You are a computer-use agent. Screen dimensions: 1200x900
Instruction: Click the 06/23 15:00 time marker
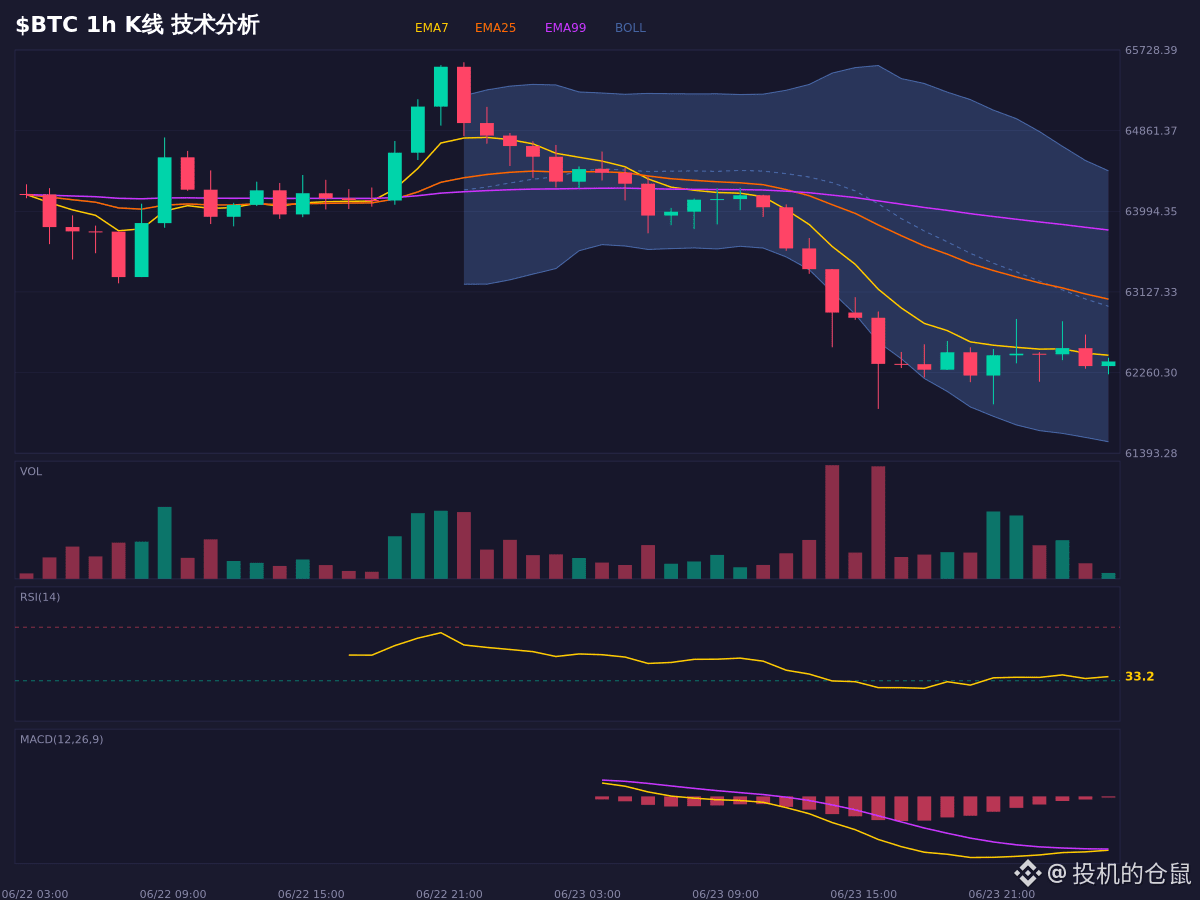click(x=863, y=894)
